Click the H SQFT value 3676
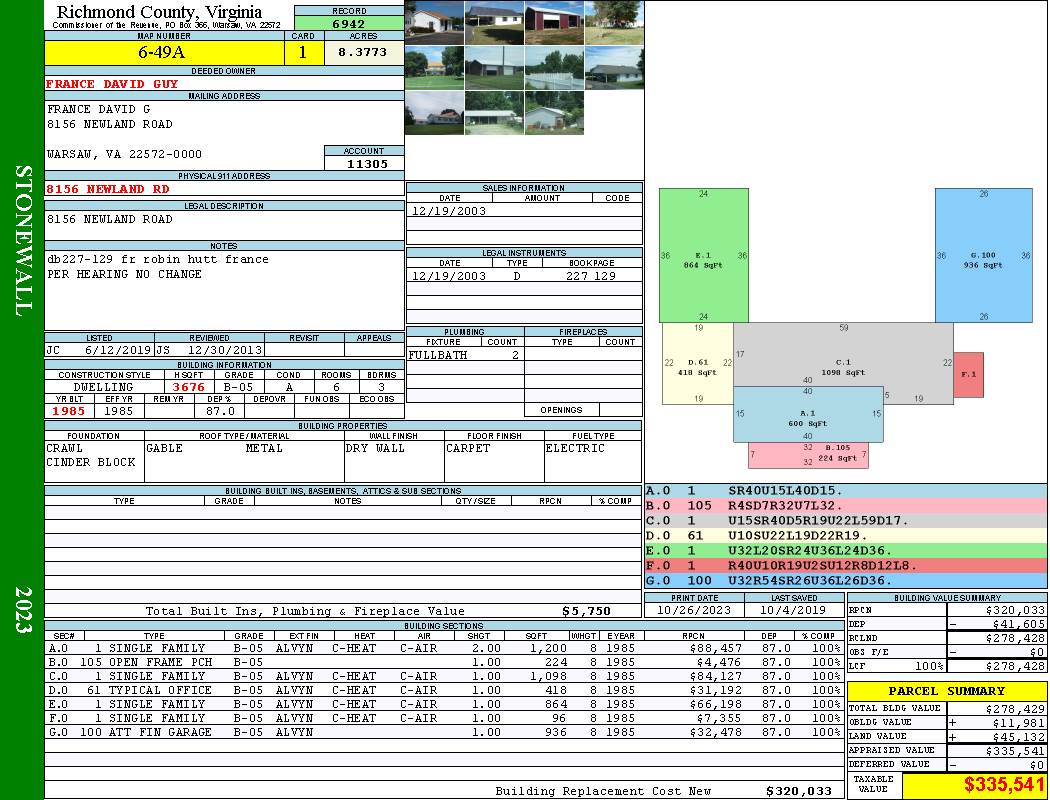The image size is (1050, 800). pyautogui.click(x=189, y=387)
